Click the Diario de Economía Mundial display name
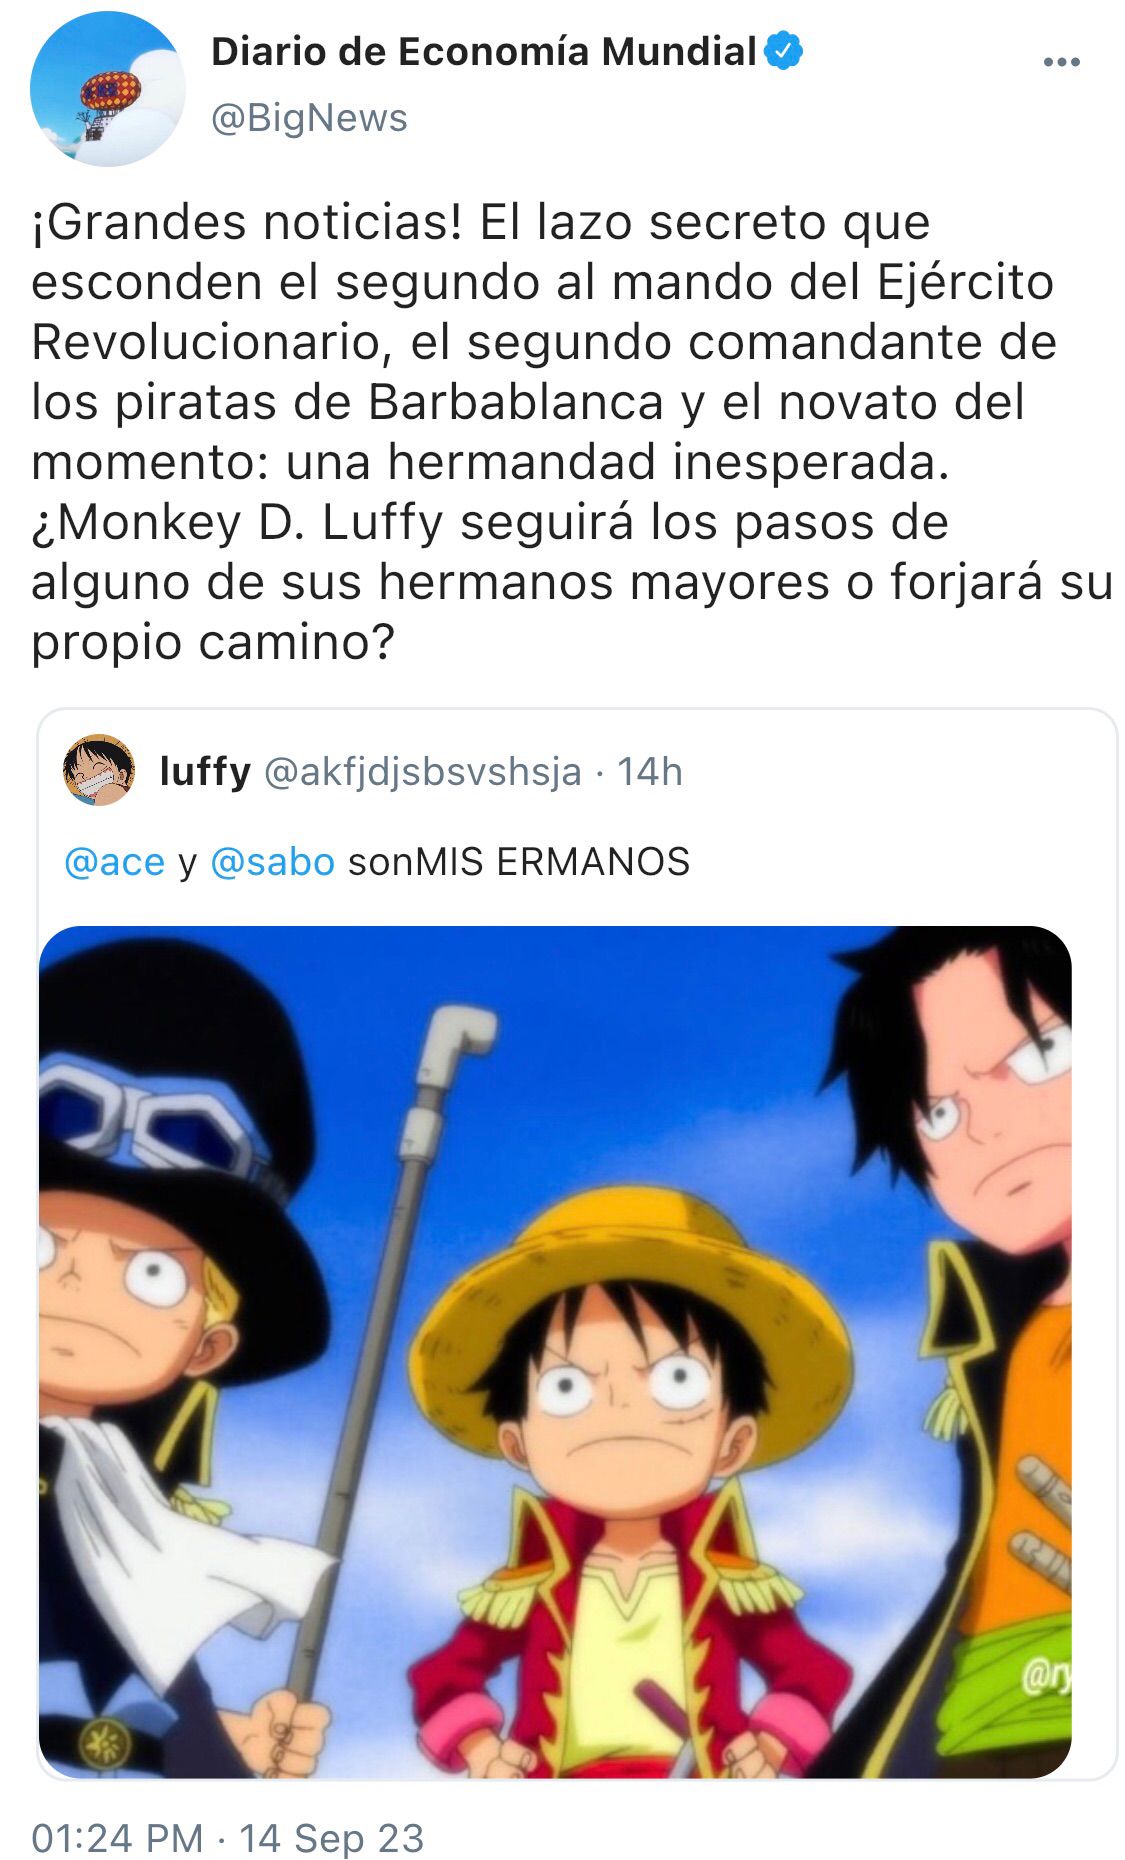 [483, 51]
